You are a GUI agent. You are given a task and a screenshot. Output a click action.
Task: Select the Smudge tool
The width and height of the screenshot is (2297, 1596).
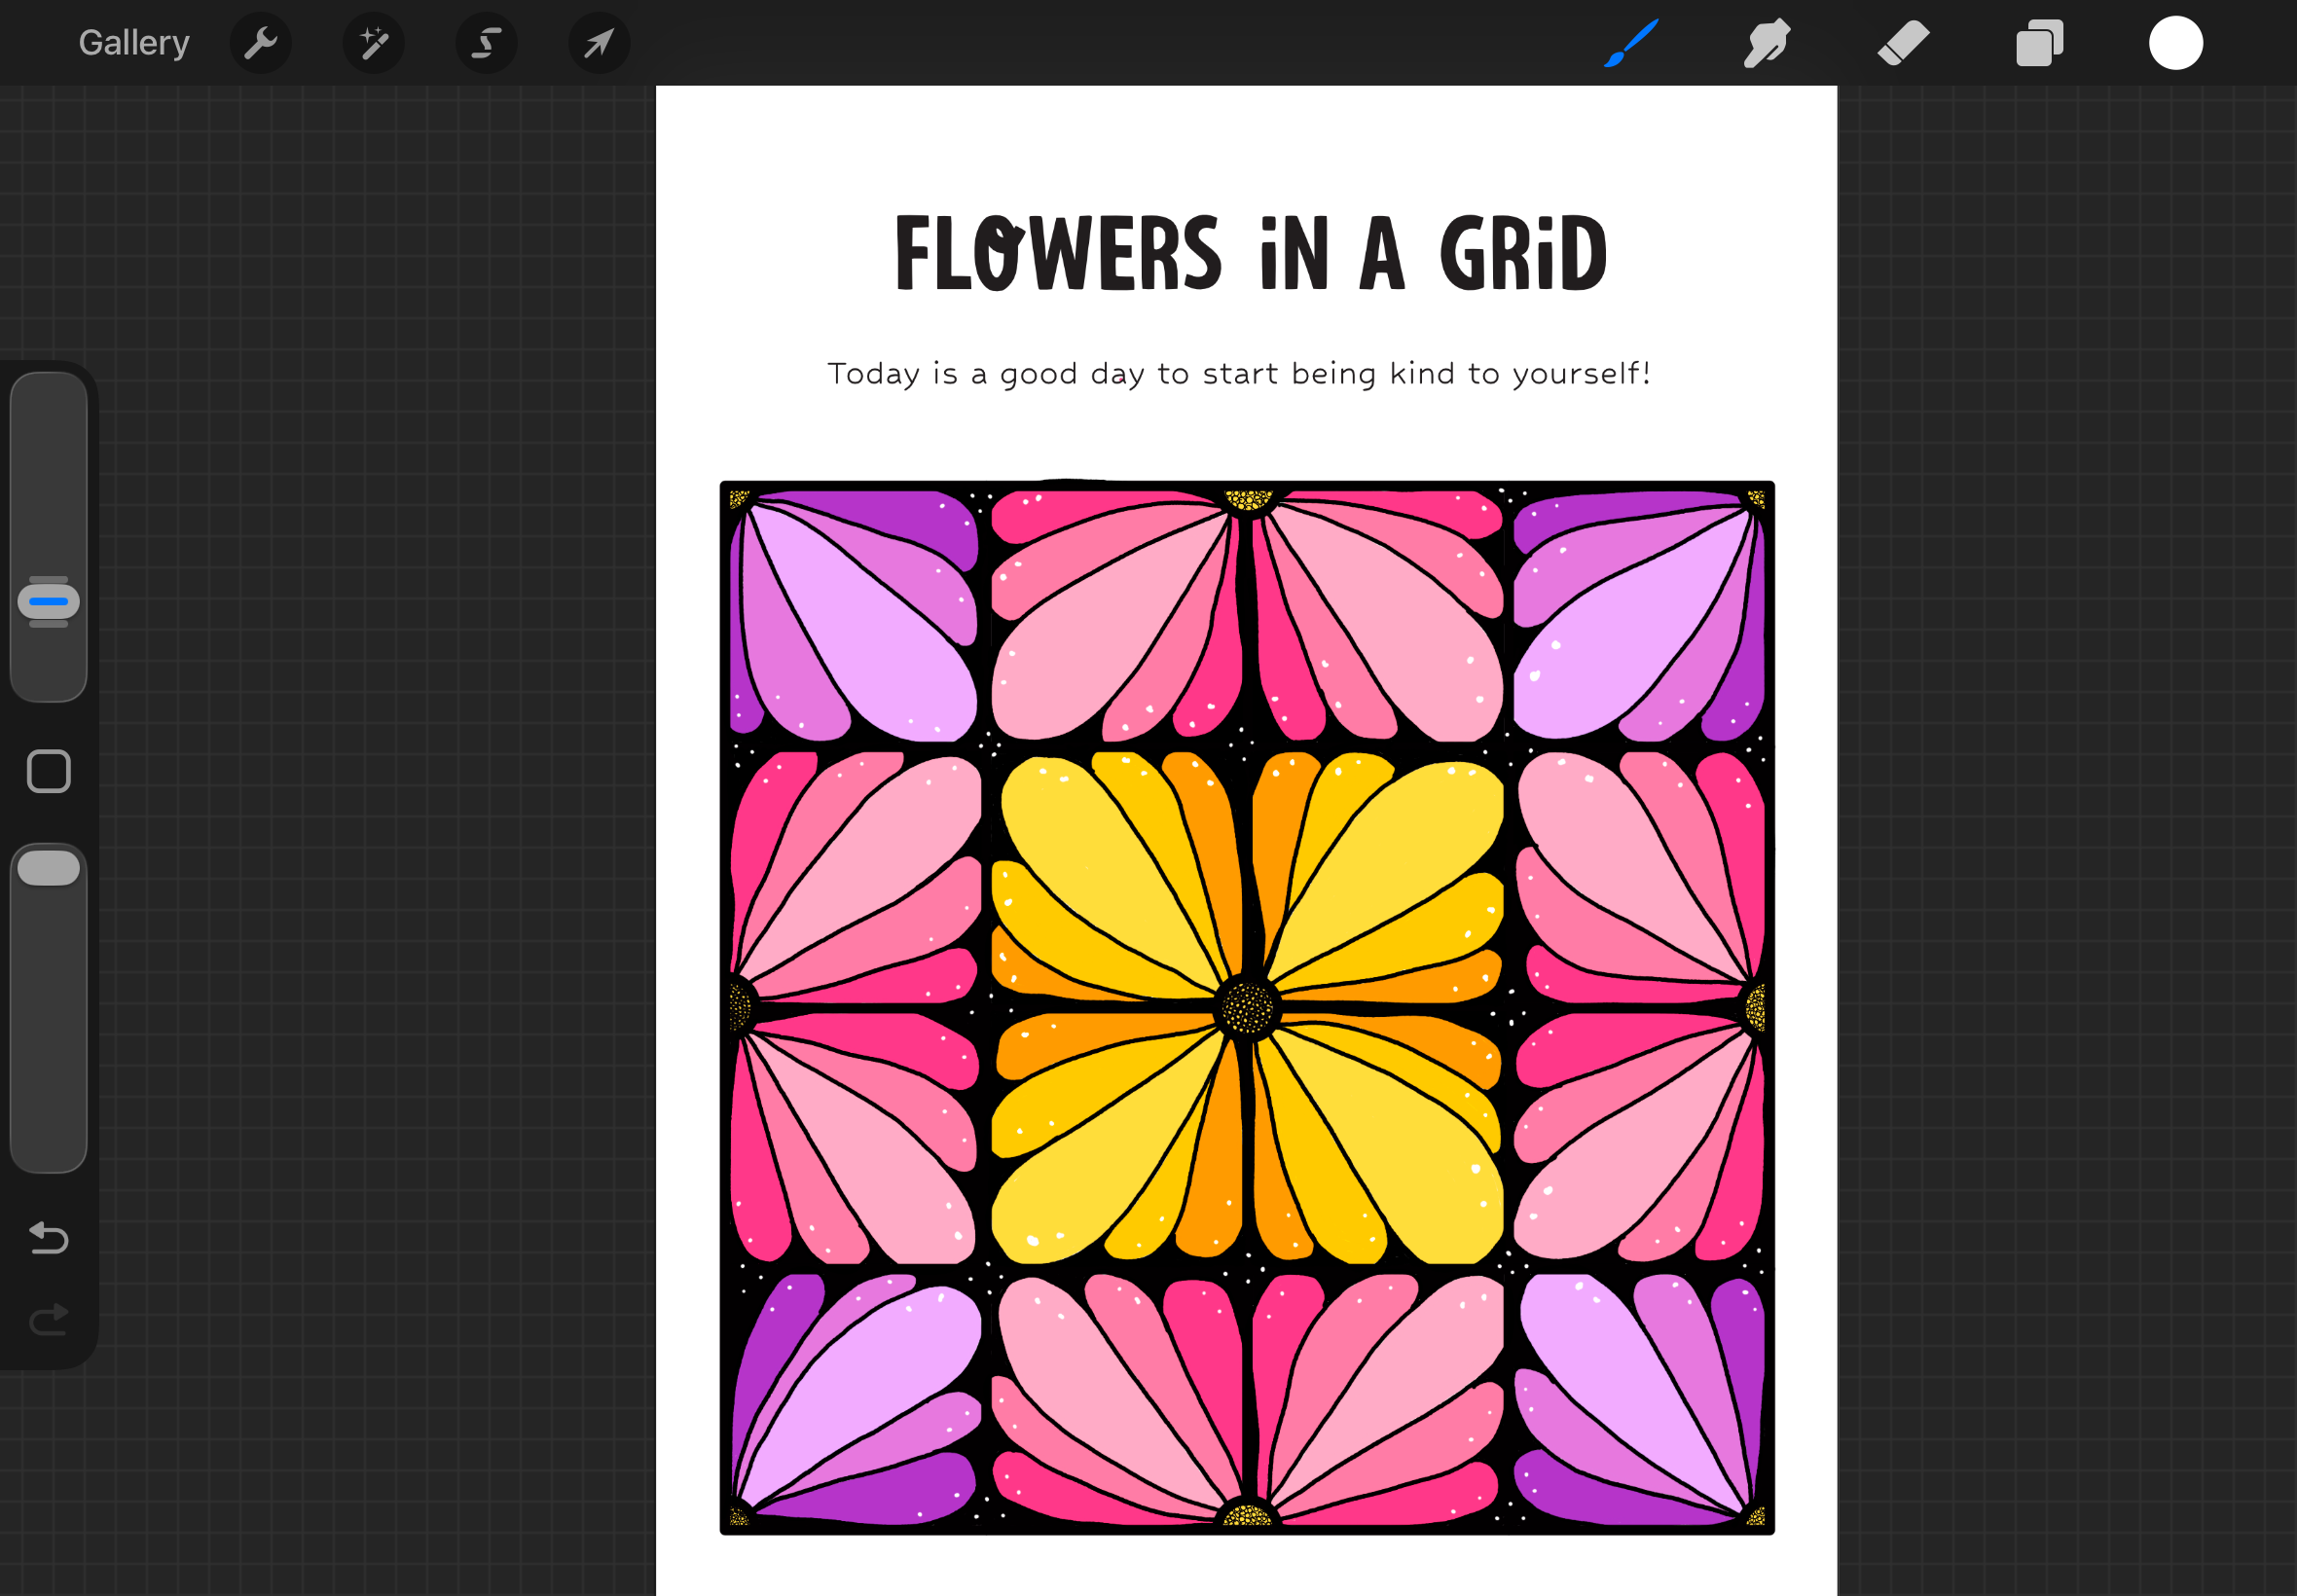coord(1767,43)
